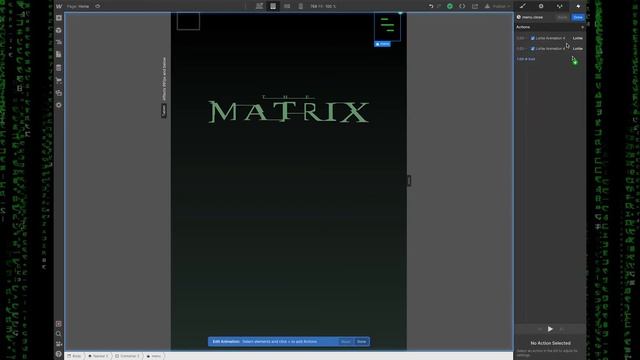Open the CMS Collections panel
This screenshot has width=640, height=360.
pos(59,68)
